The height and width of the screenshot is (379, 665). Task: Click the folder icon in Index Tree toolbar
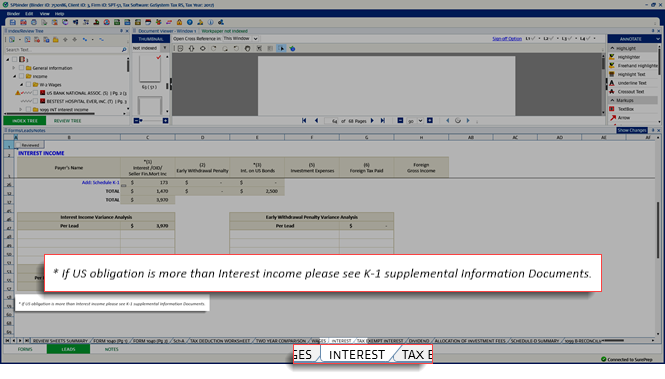pos(56,39)
